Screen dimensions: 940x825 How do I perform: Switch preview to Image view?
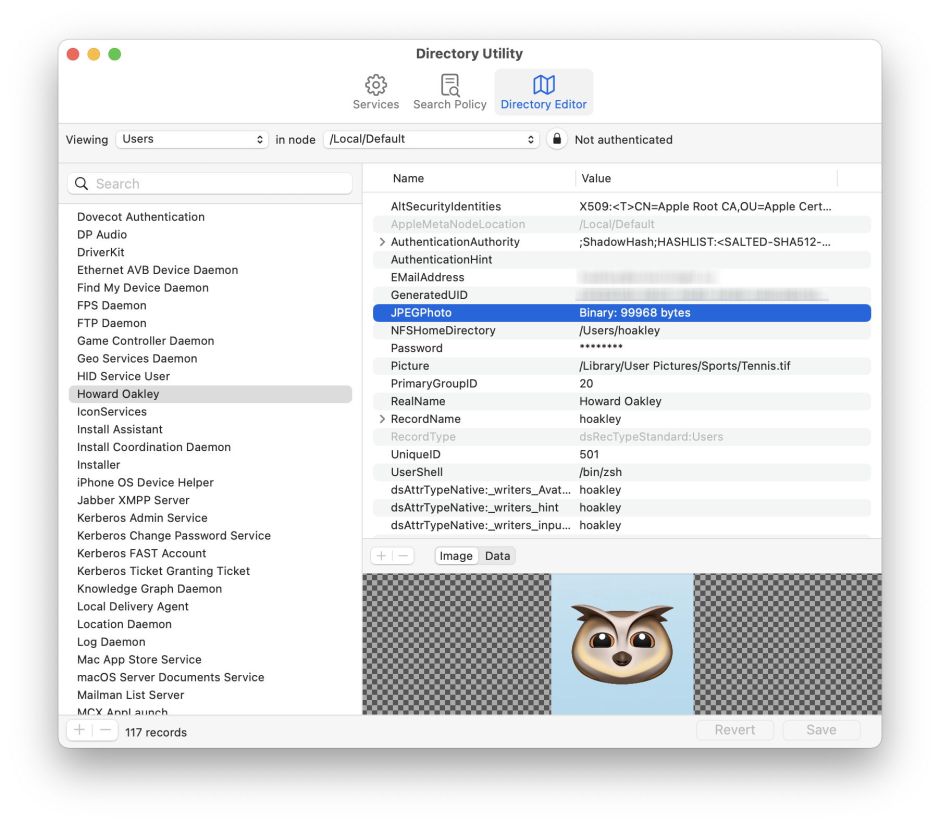coord(456,556)
